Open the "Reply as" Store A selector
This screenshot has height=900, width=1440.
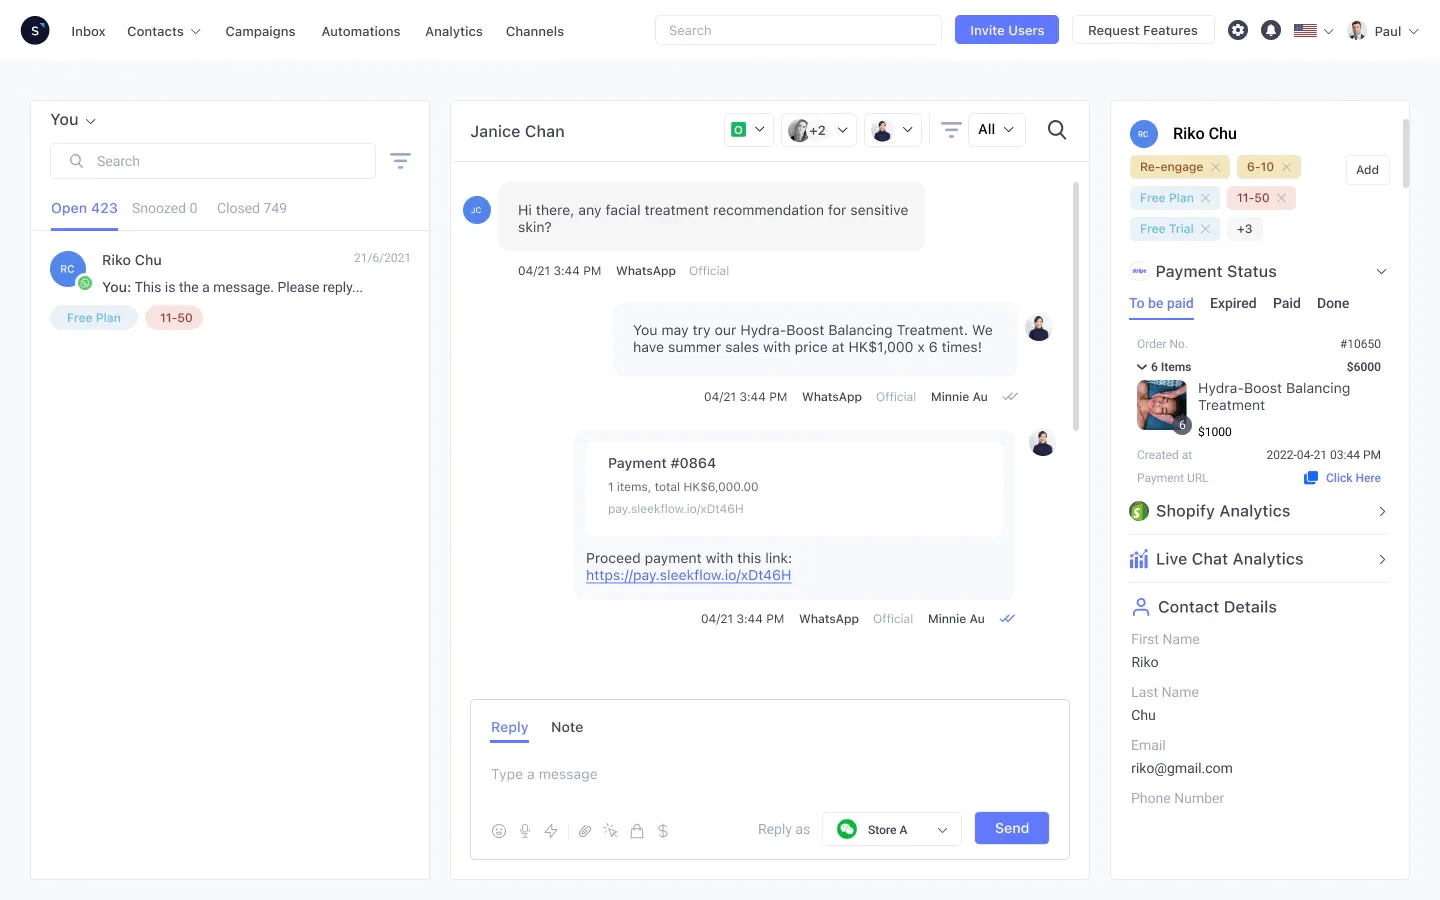pos(891,828)
